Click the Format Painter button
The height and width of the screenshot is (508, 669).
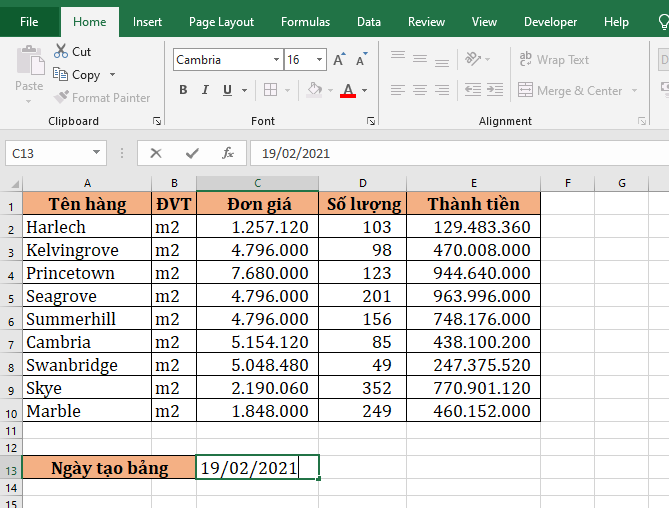pos(102,98)
